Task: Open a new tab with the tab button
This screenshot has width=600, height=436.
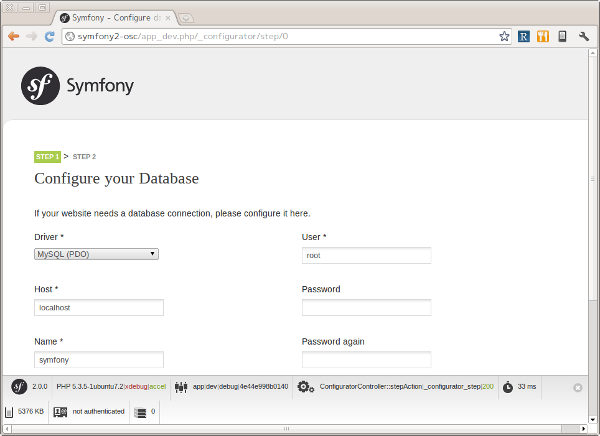Action: [186, 18]
